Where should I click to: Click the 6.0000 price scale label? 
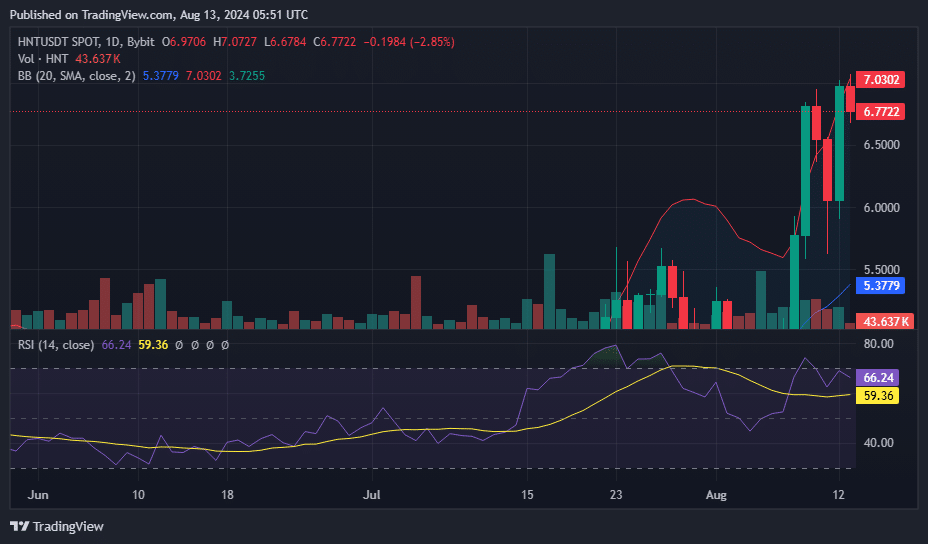tap(881, 208)
